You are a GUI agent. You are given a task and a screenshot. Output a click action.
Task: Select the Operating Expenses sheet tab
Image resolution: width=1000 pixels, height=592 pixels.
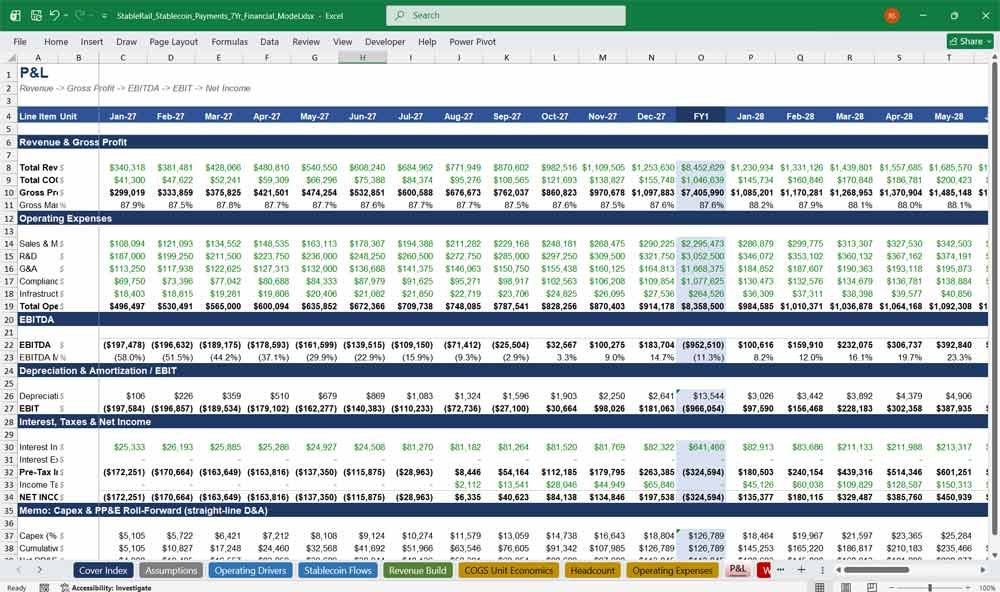tap(672, 570)
